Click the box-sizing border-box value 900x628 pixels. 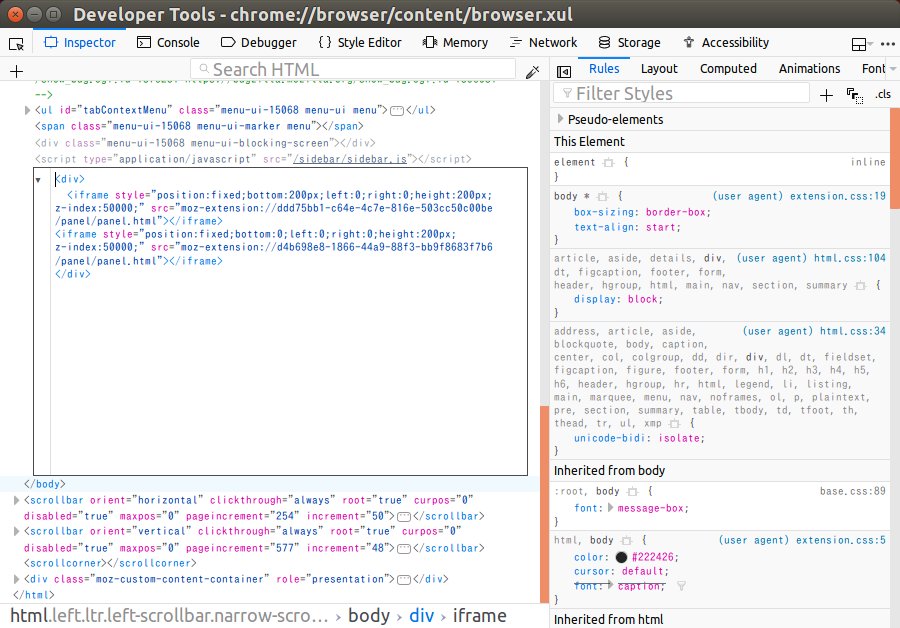click(x=676, y=212)
